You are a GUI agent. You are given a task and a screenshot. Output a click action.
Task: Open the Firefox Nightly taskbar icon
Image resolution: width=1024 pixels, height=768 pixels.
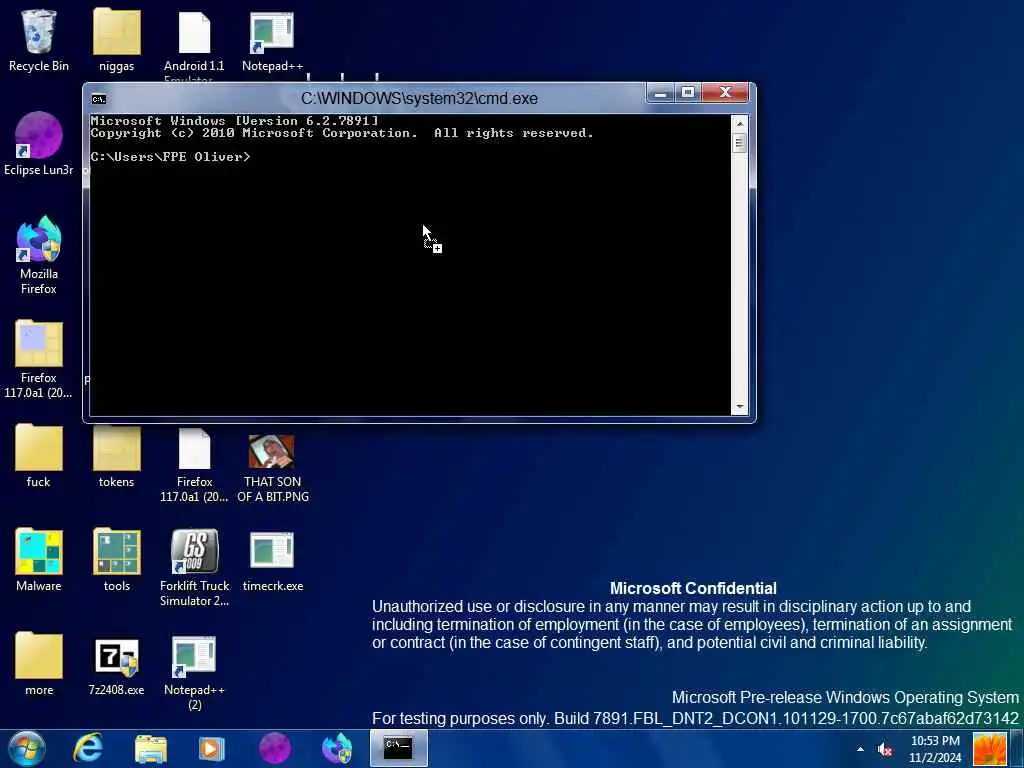point(337,748)
